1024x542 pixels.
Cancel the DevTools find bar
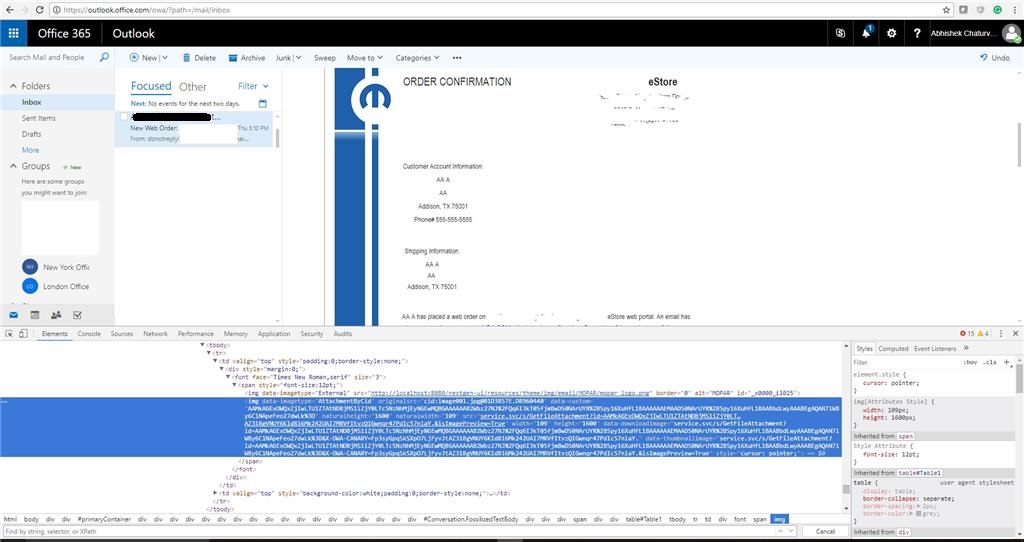coord(825,531)
